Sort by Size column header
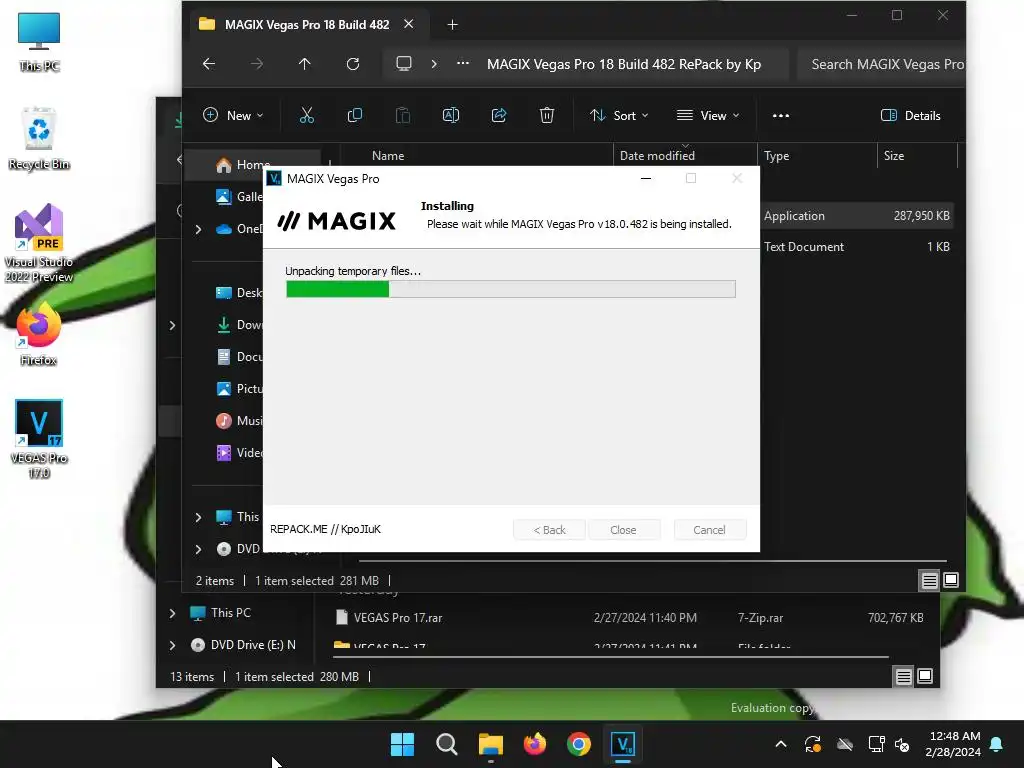Screen dimensions: 1024x768 894,156
